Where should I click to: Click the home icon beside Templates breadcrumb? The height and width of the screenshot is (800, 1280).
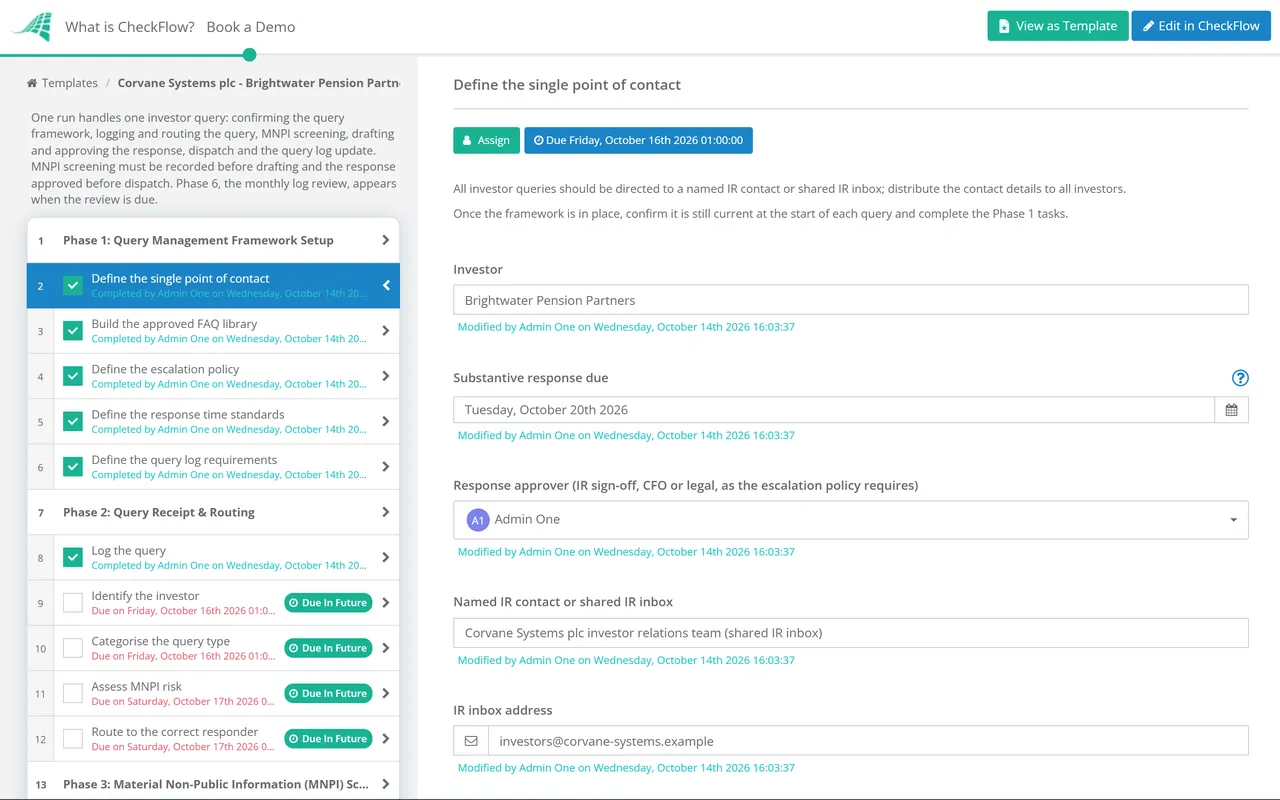[x=33, y=83]
